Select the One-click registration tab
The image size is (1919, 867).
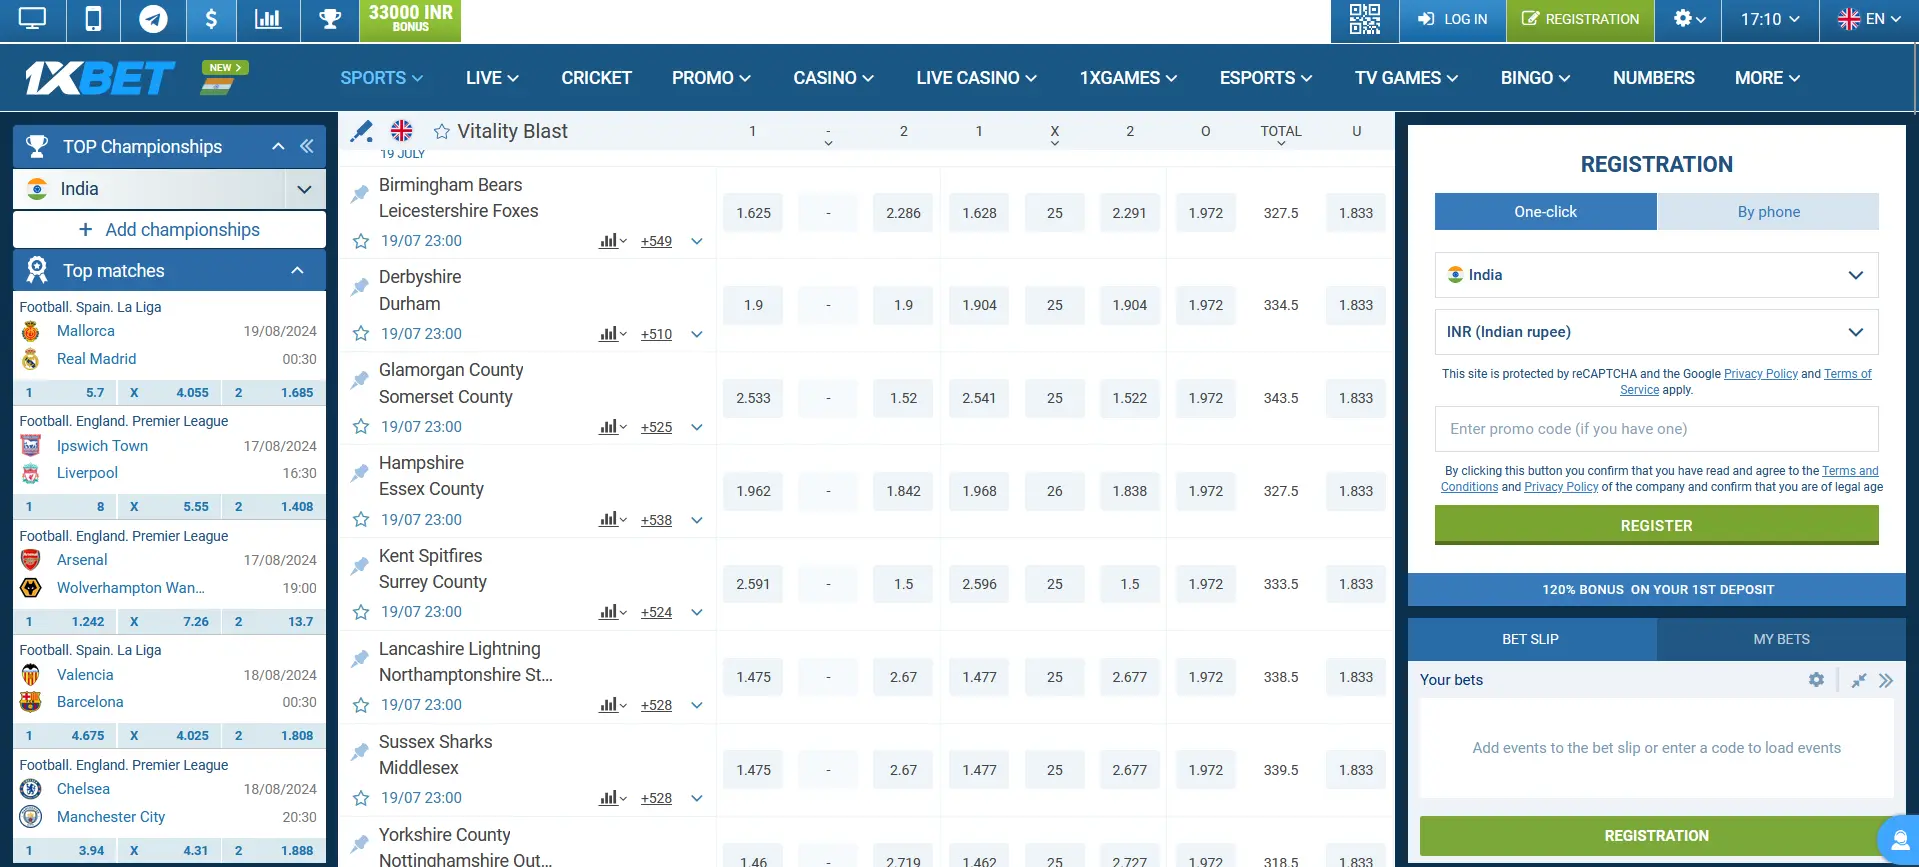[x=1545, y=212]
